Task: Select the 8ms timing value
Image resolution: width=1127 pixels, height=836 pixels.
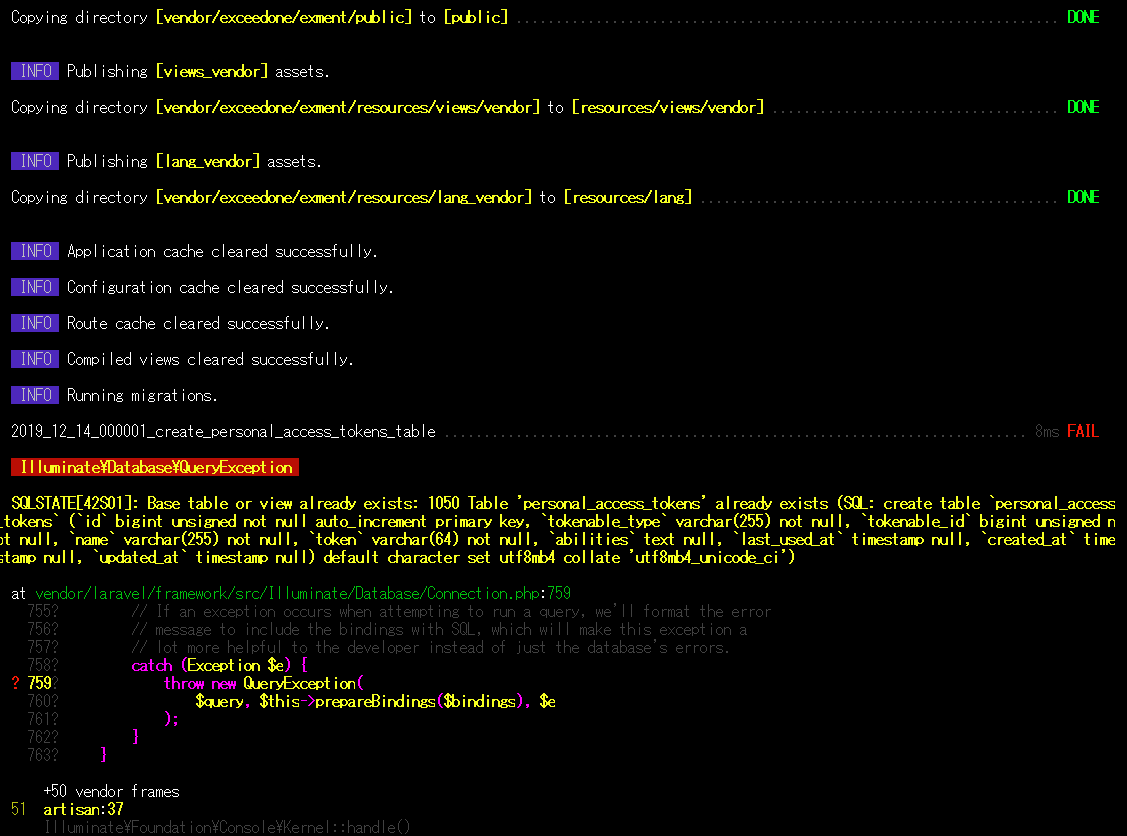Action: (1047, 431)
